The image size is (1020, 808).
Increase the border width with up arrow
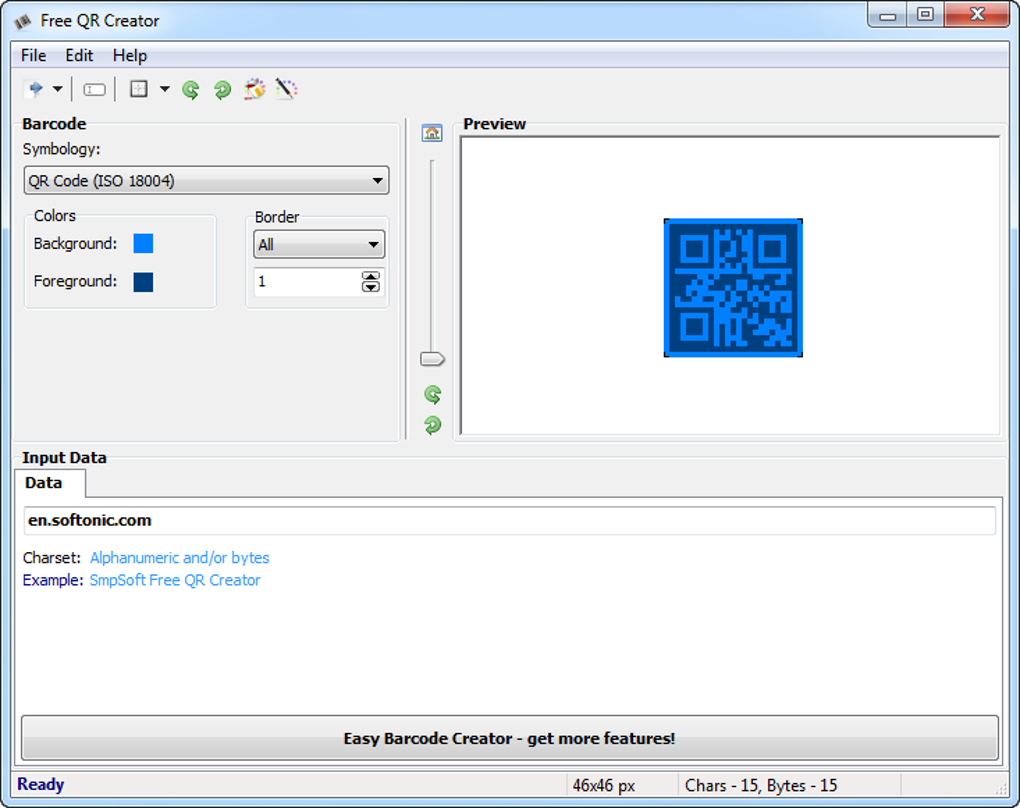pos(371,276)
